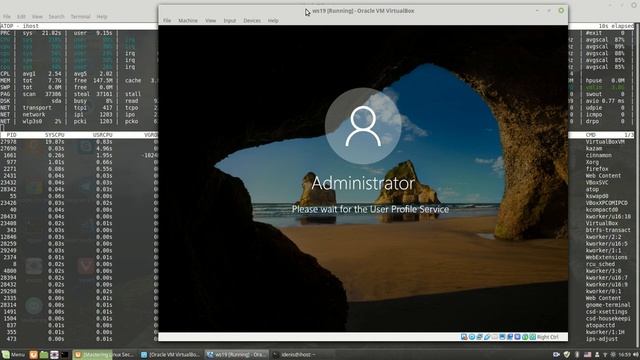Screen dimensions: 640x360
Task: Open the Edit menu in the terminal window
Action: 21,17
